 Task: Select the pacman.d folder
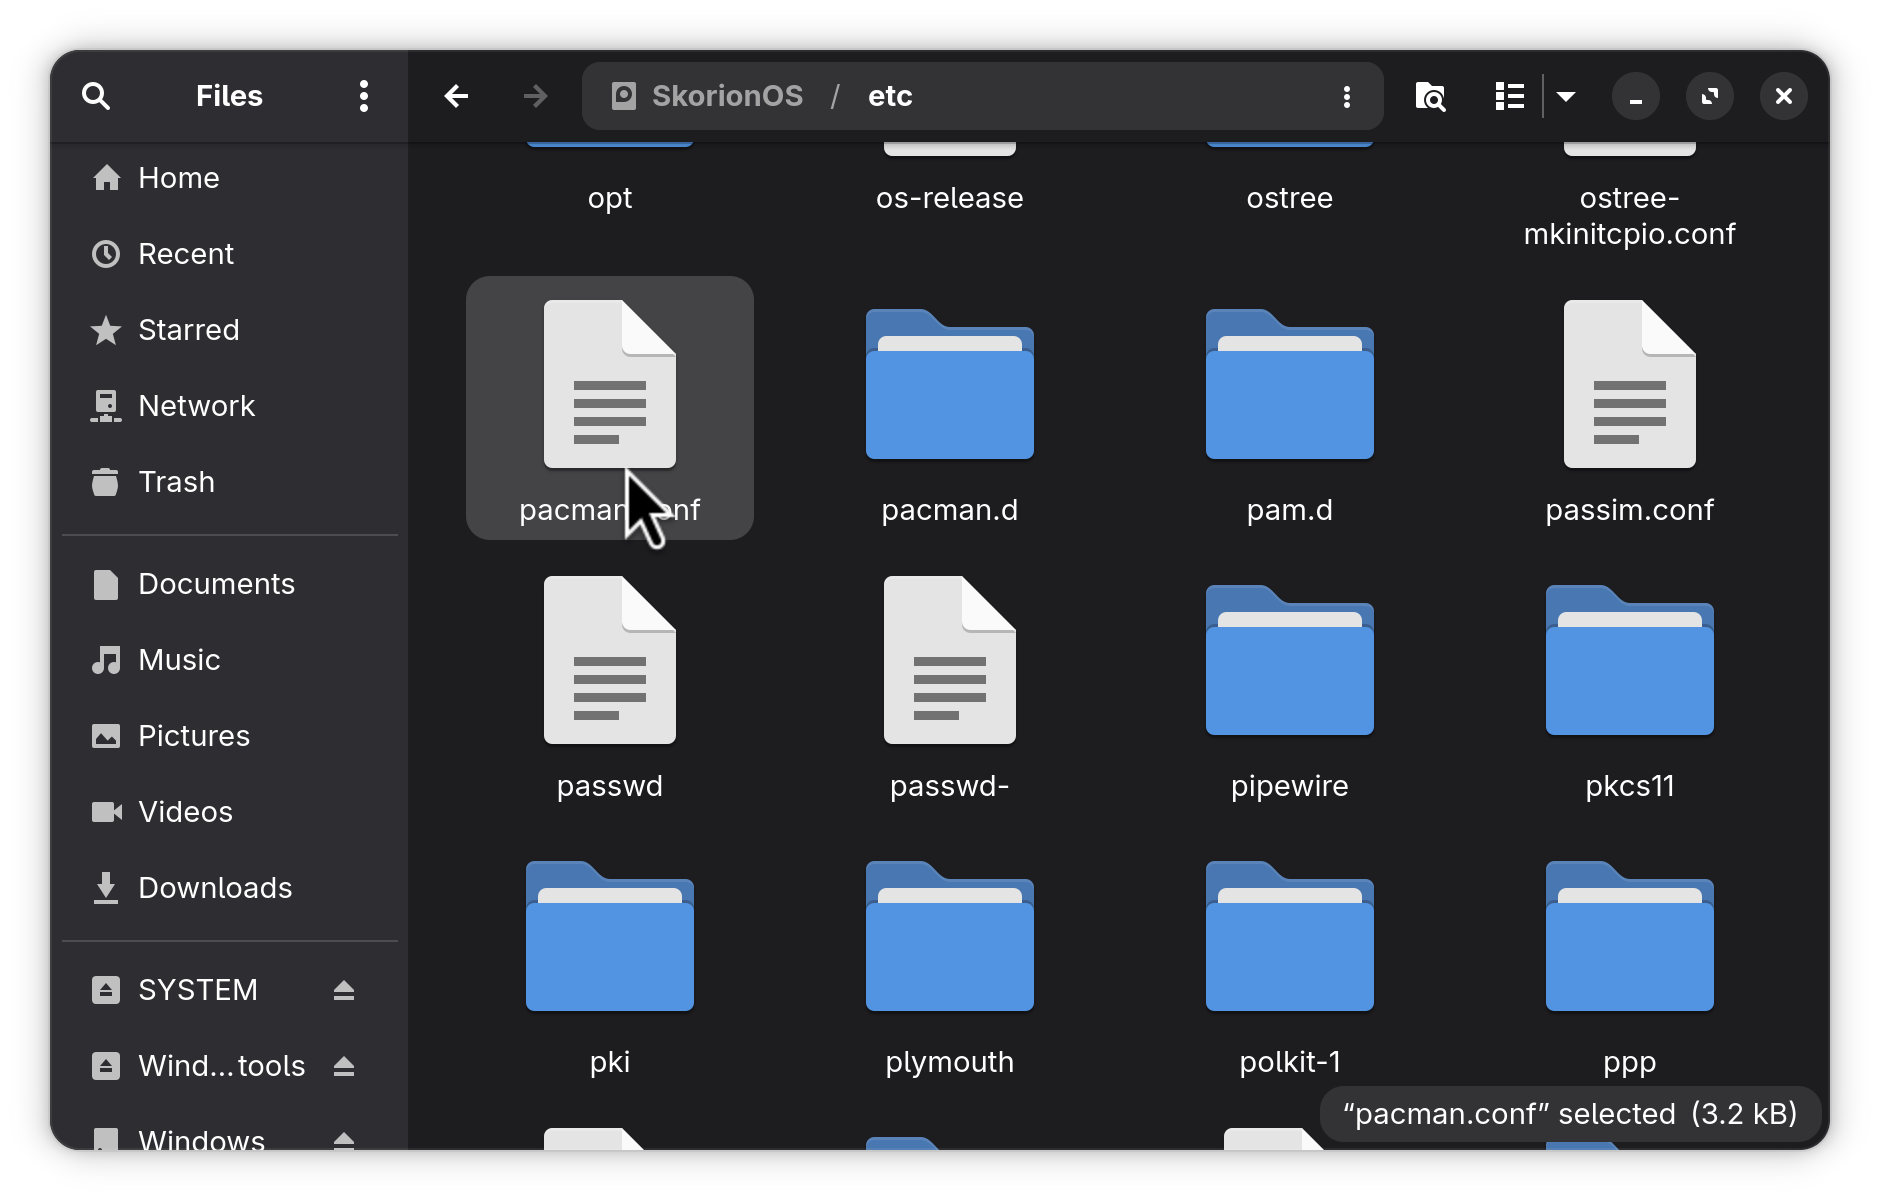click(x=949, y=410)
